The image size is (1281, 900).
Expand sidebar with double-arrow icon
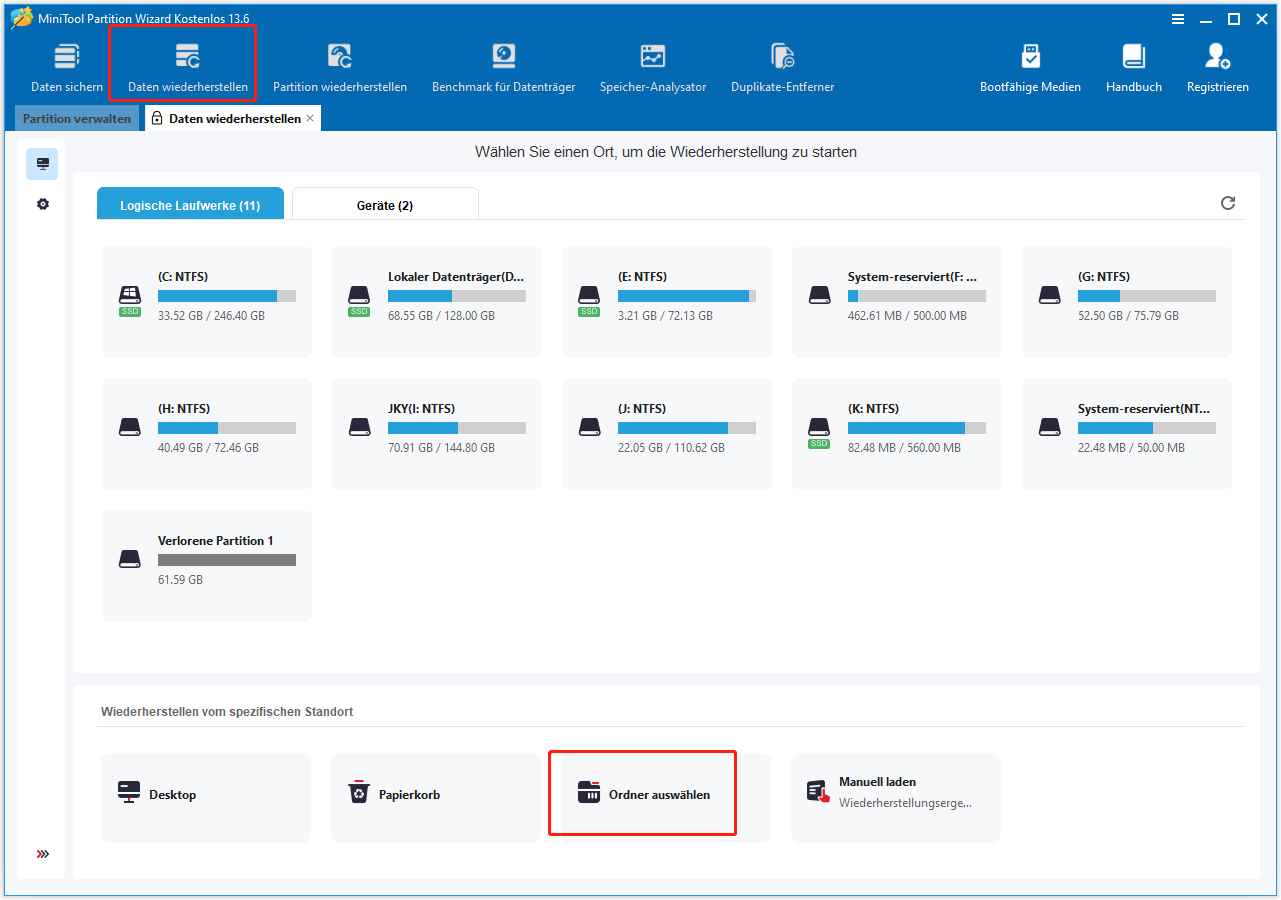pyautogui.click(x=42, y=854)
